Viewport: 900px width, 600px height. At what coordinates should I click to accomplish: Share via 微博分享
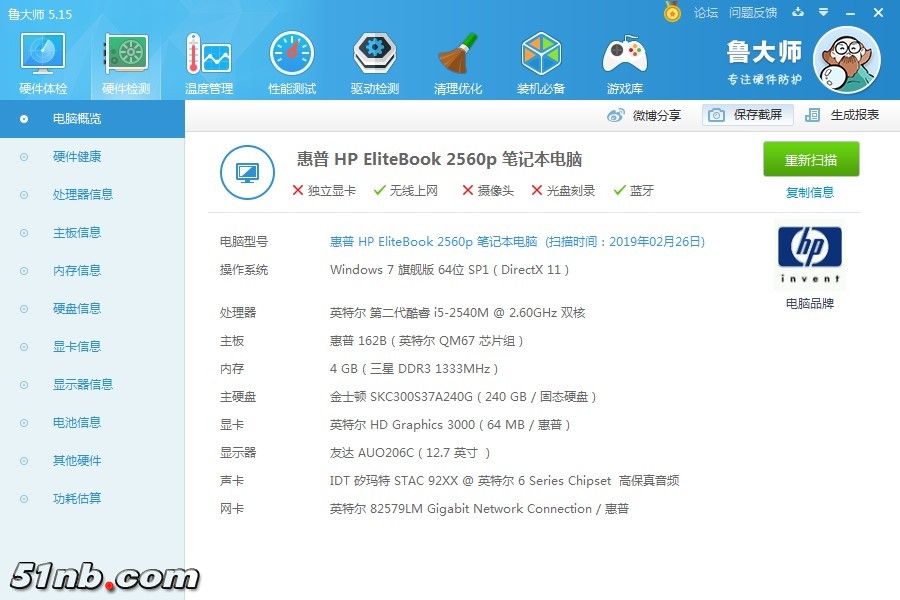[x=645, y=115]
